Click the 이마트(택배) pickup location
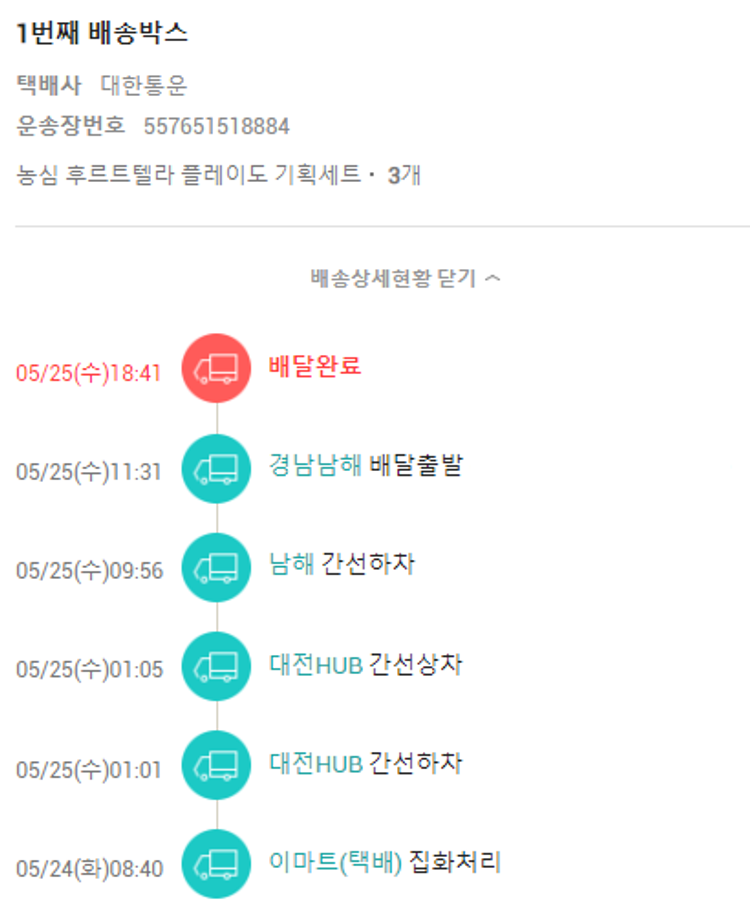This screenshot has width=750, height=922. click(335, 862)
